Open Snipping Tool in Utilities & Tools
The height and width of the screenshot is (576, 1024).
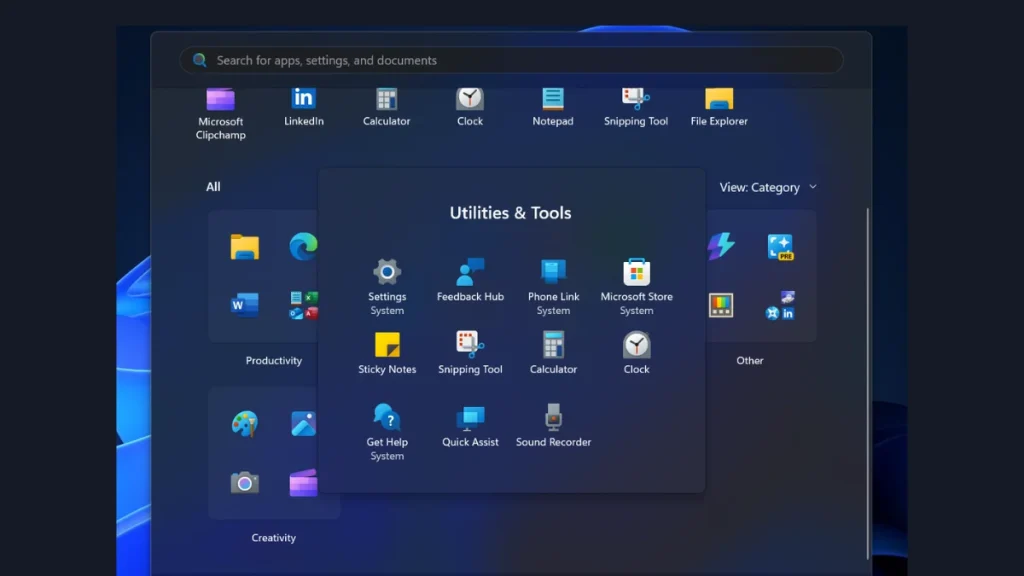pos(470,353)
